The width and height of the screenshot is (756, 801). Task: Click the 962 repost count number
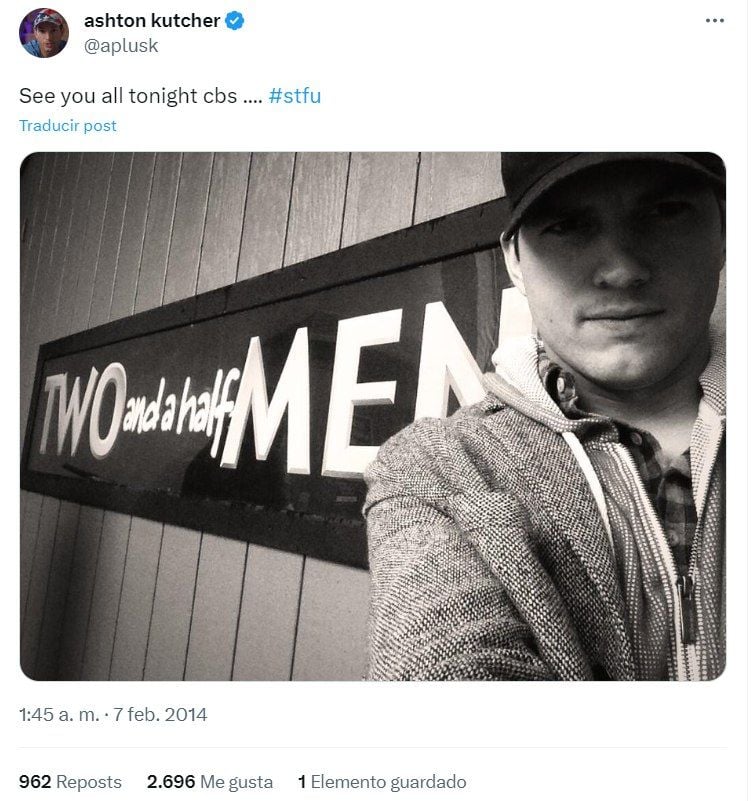pyautogui.click(x=35, y=782)
